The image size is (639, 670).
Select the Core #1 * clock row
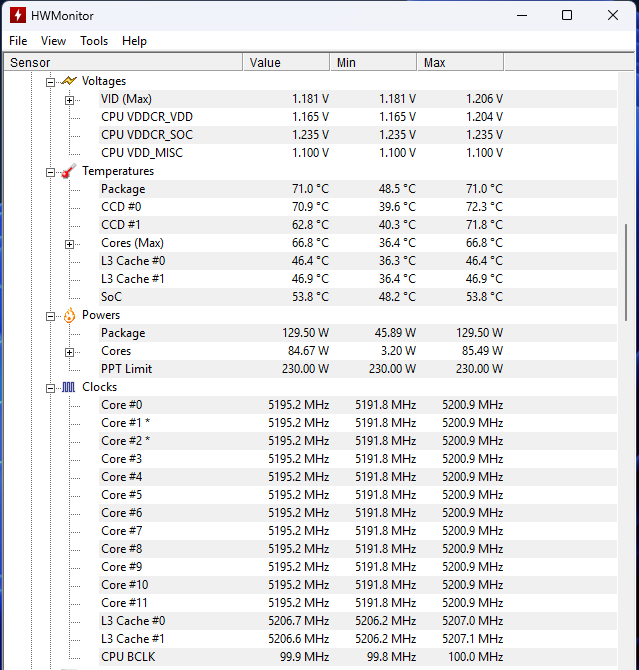(x=358, y=423)
